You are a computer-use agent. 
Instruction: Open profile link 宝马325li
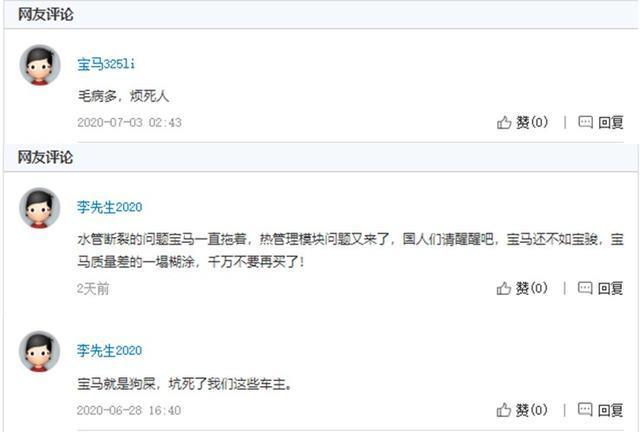(106, 64)
